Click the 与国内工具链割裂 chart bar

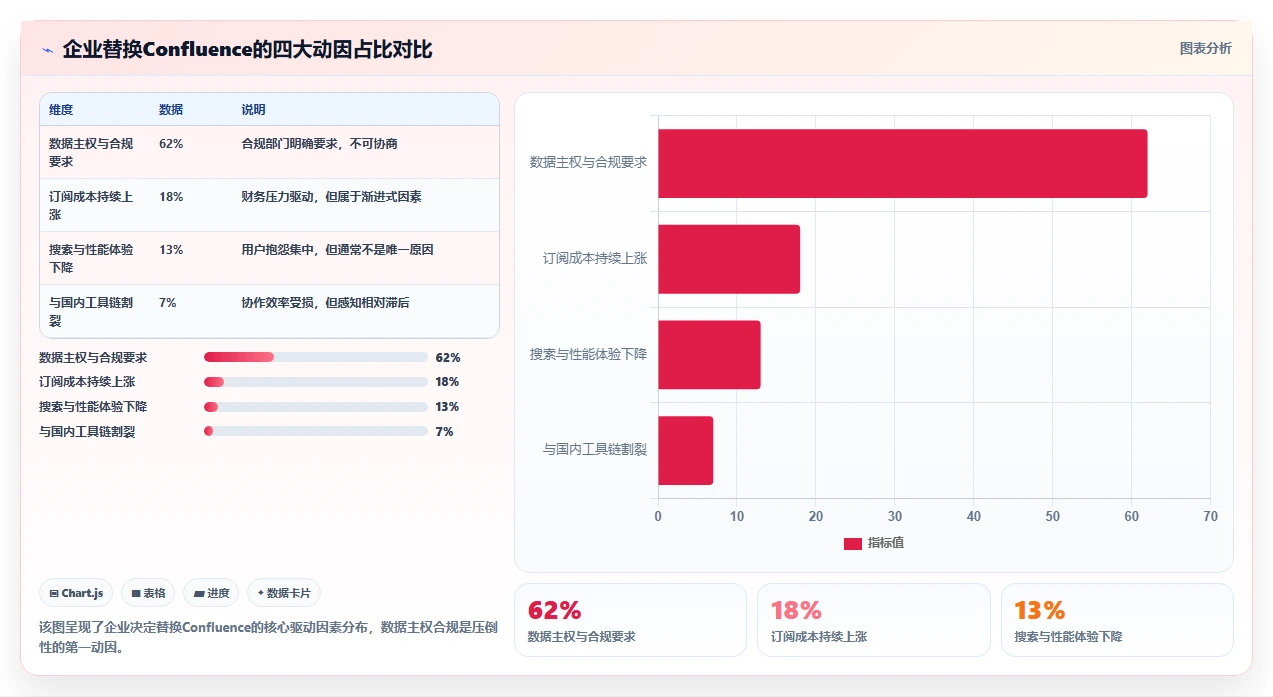pos(685,450)
